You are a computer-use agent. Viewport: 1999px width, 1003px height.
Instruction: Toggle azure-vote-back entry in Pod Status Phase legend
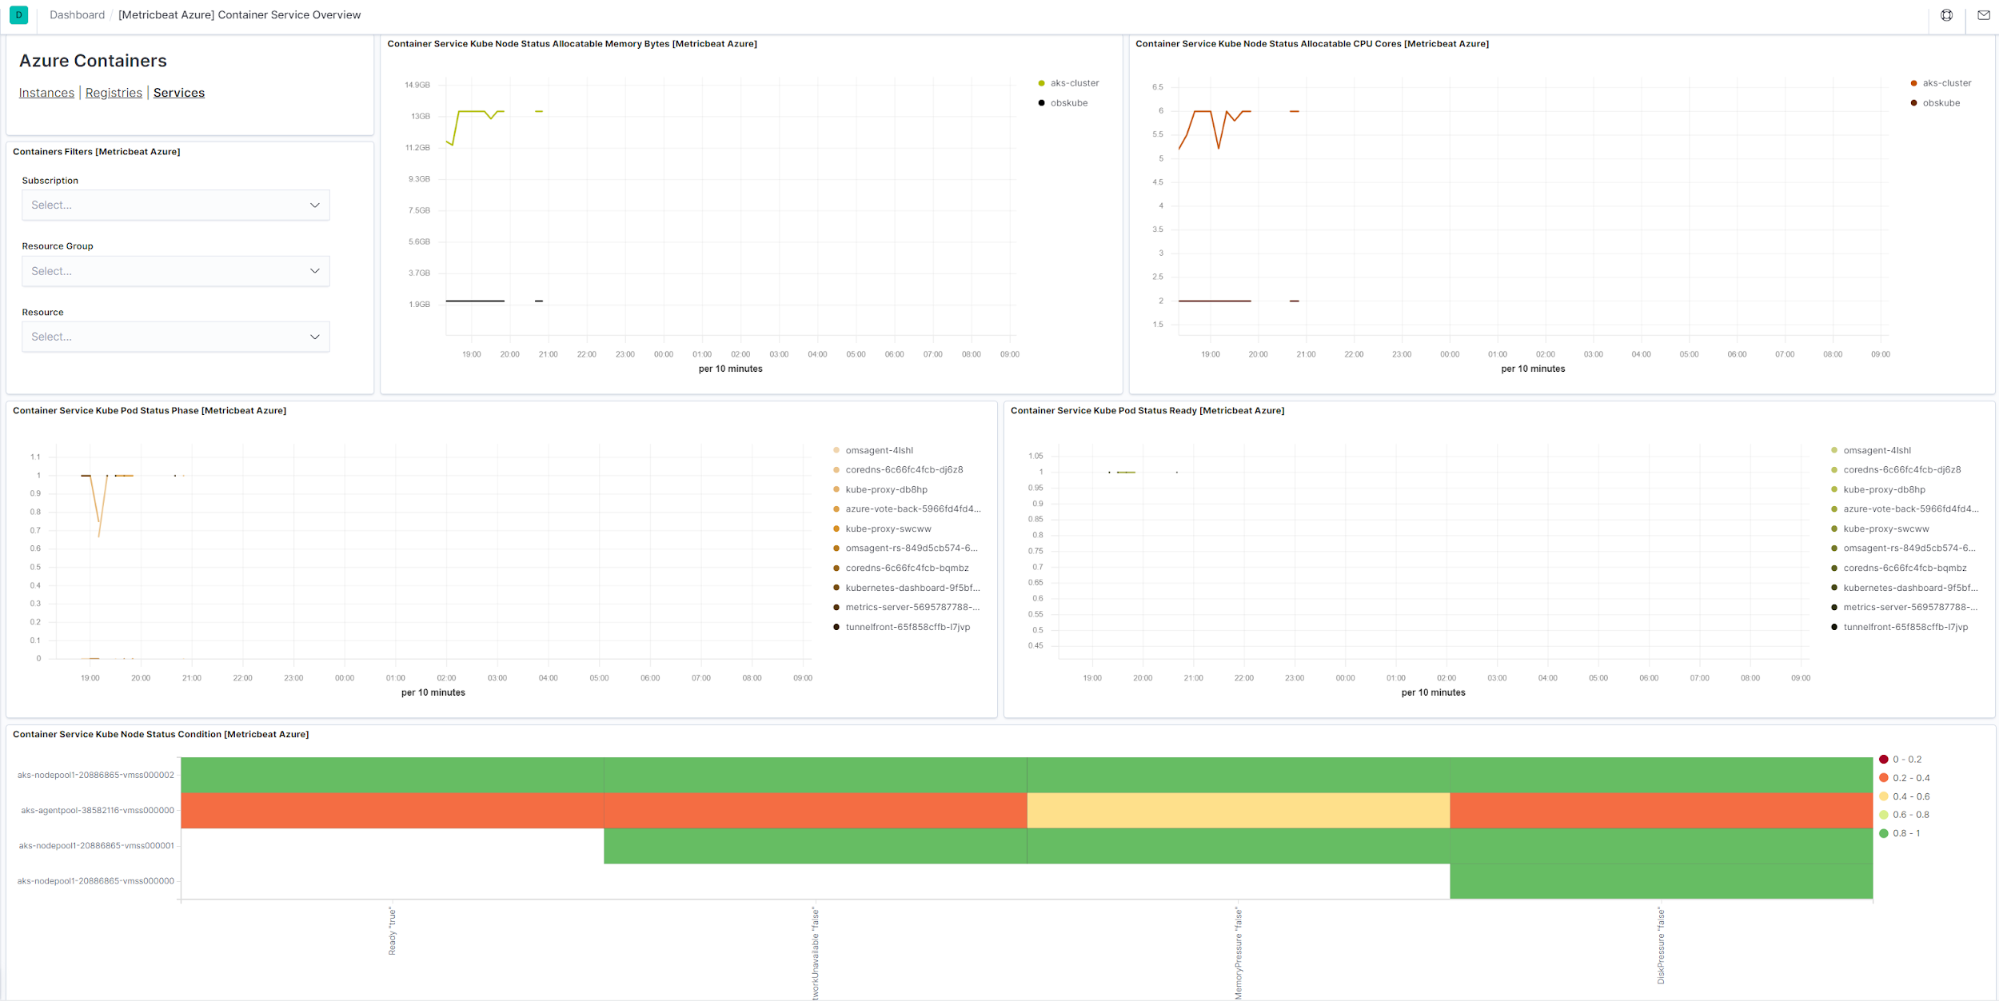click(x=907, y=509)
